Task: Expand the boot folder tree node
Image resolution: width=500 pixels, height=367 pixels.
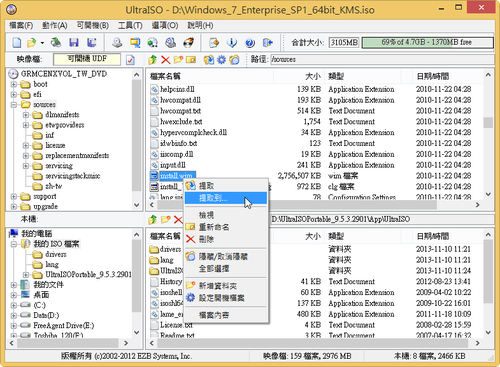Action: tap(14, 84)
